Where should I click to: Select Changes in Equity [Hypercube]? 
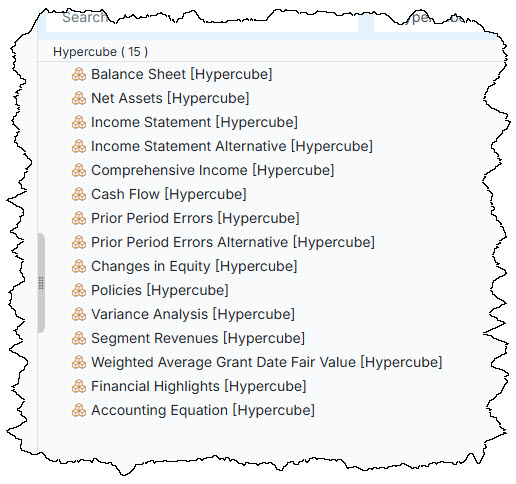click(x=194, y=266)
